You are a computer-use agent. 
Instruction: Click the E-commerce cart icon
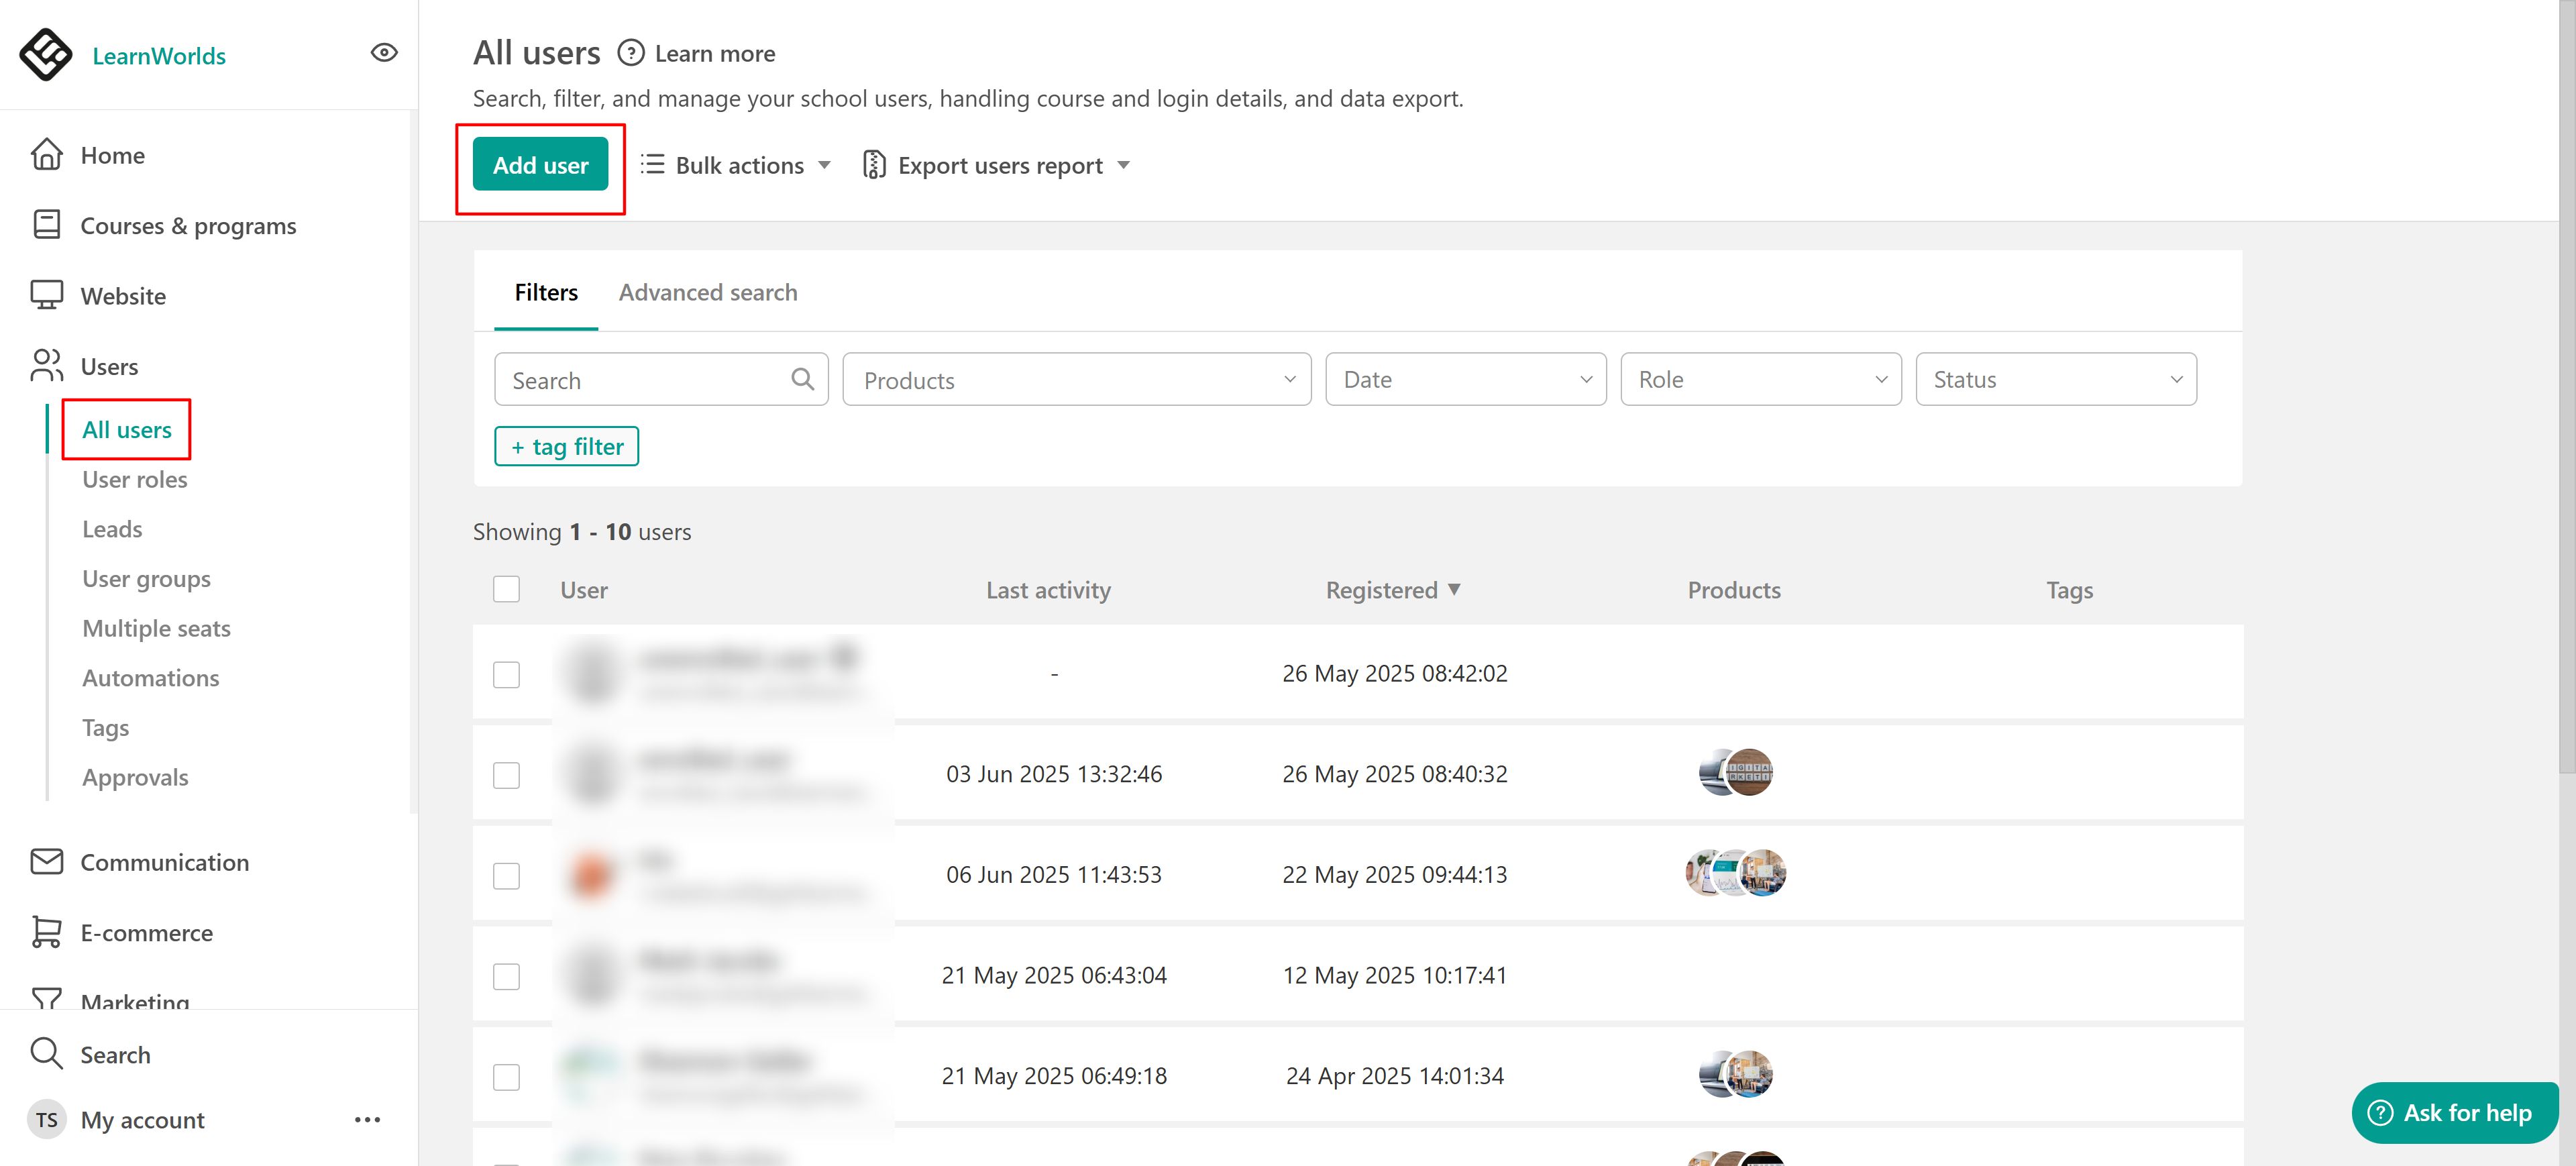coord(46,932)
